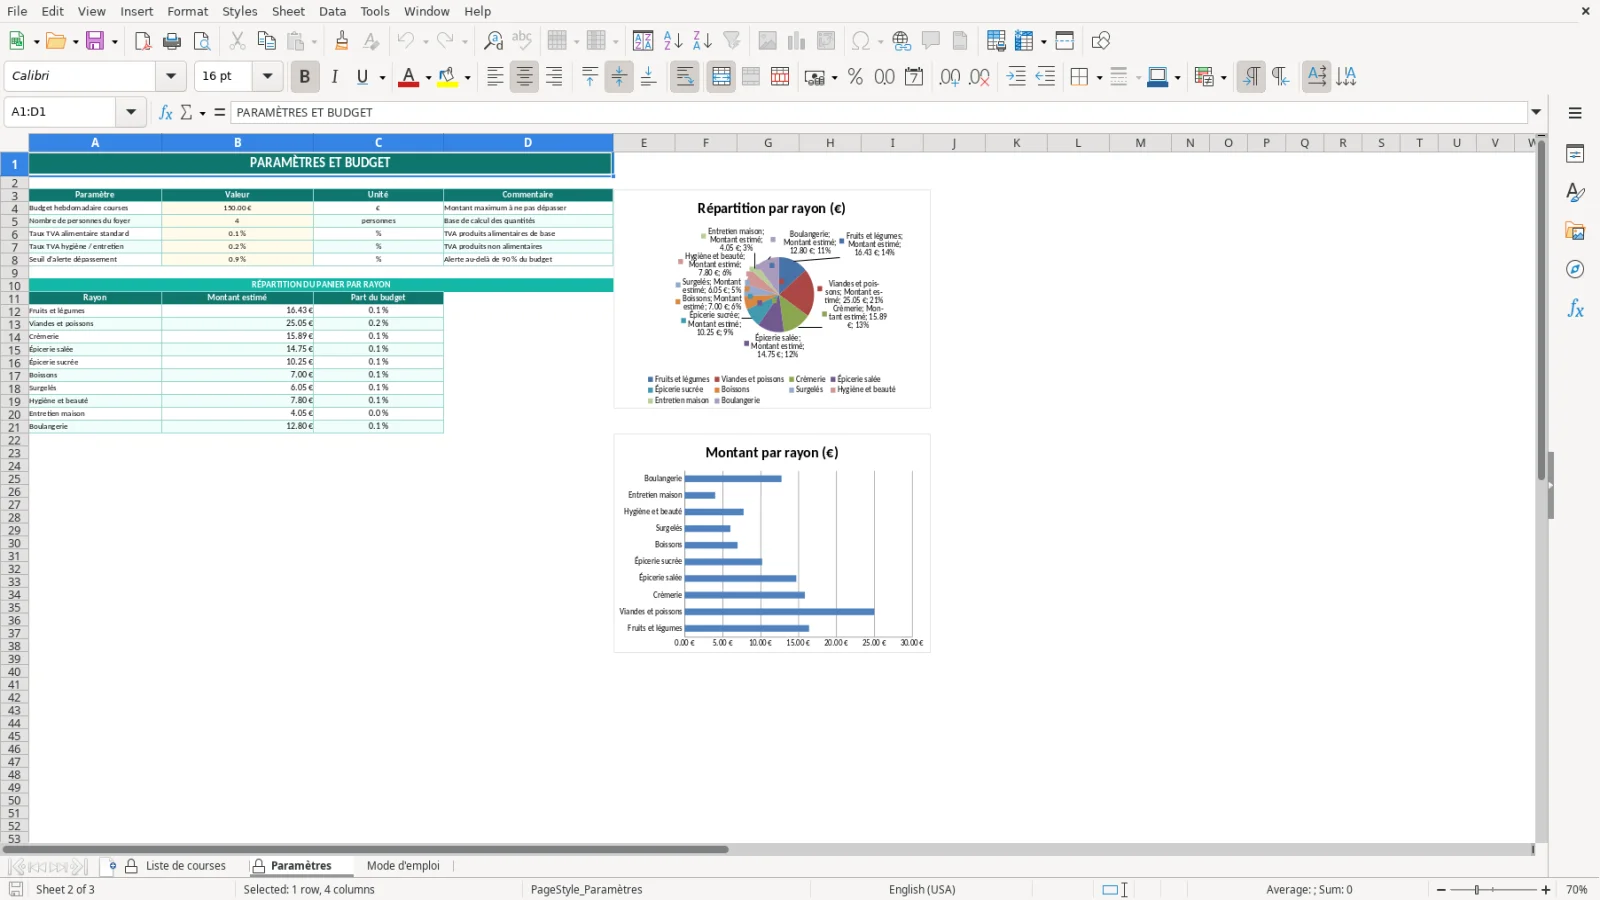Select column A header
The image size is (1600, 900).
(x=95, y=143)
